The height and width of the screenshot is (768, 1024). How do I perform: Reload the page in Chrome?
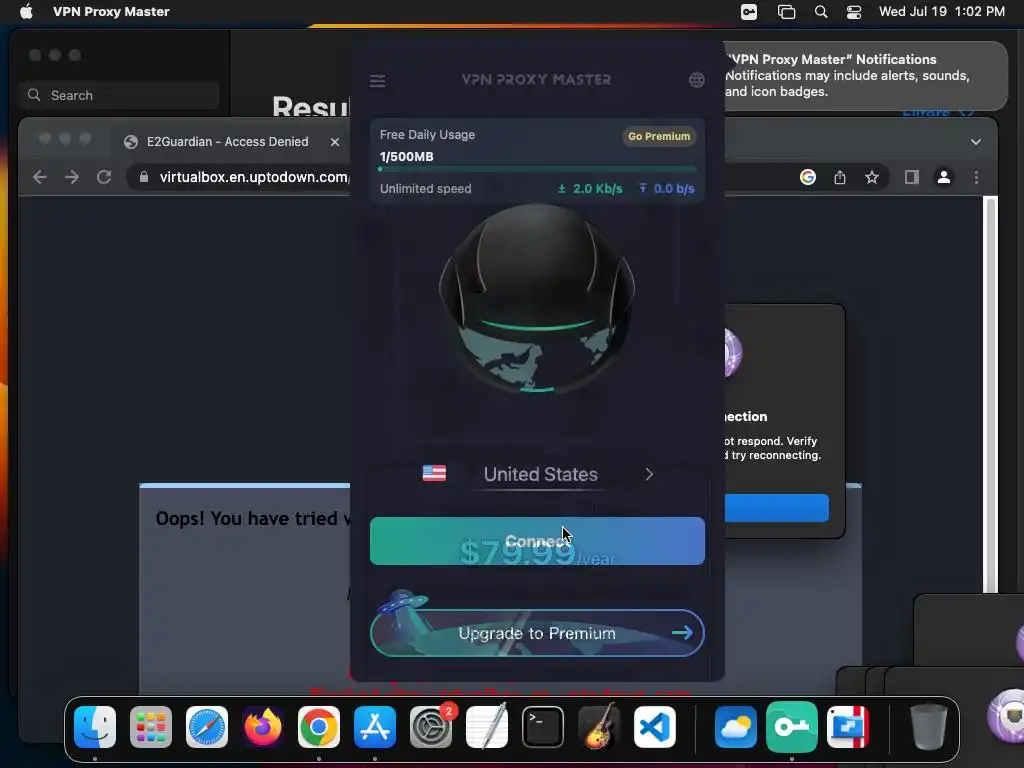tap(104, 177)
